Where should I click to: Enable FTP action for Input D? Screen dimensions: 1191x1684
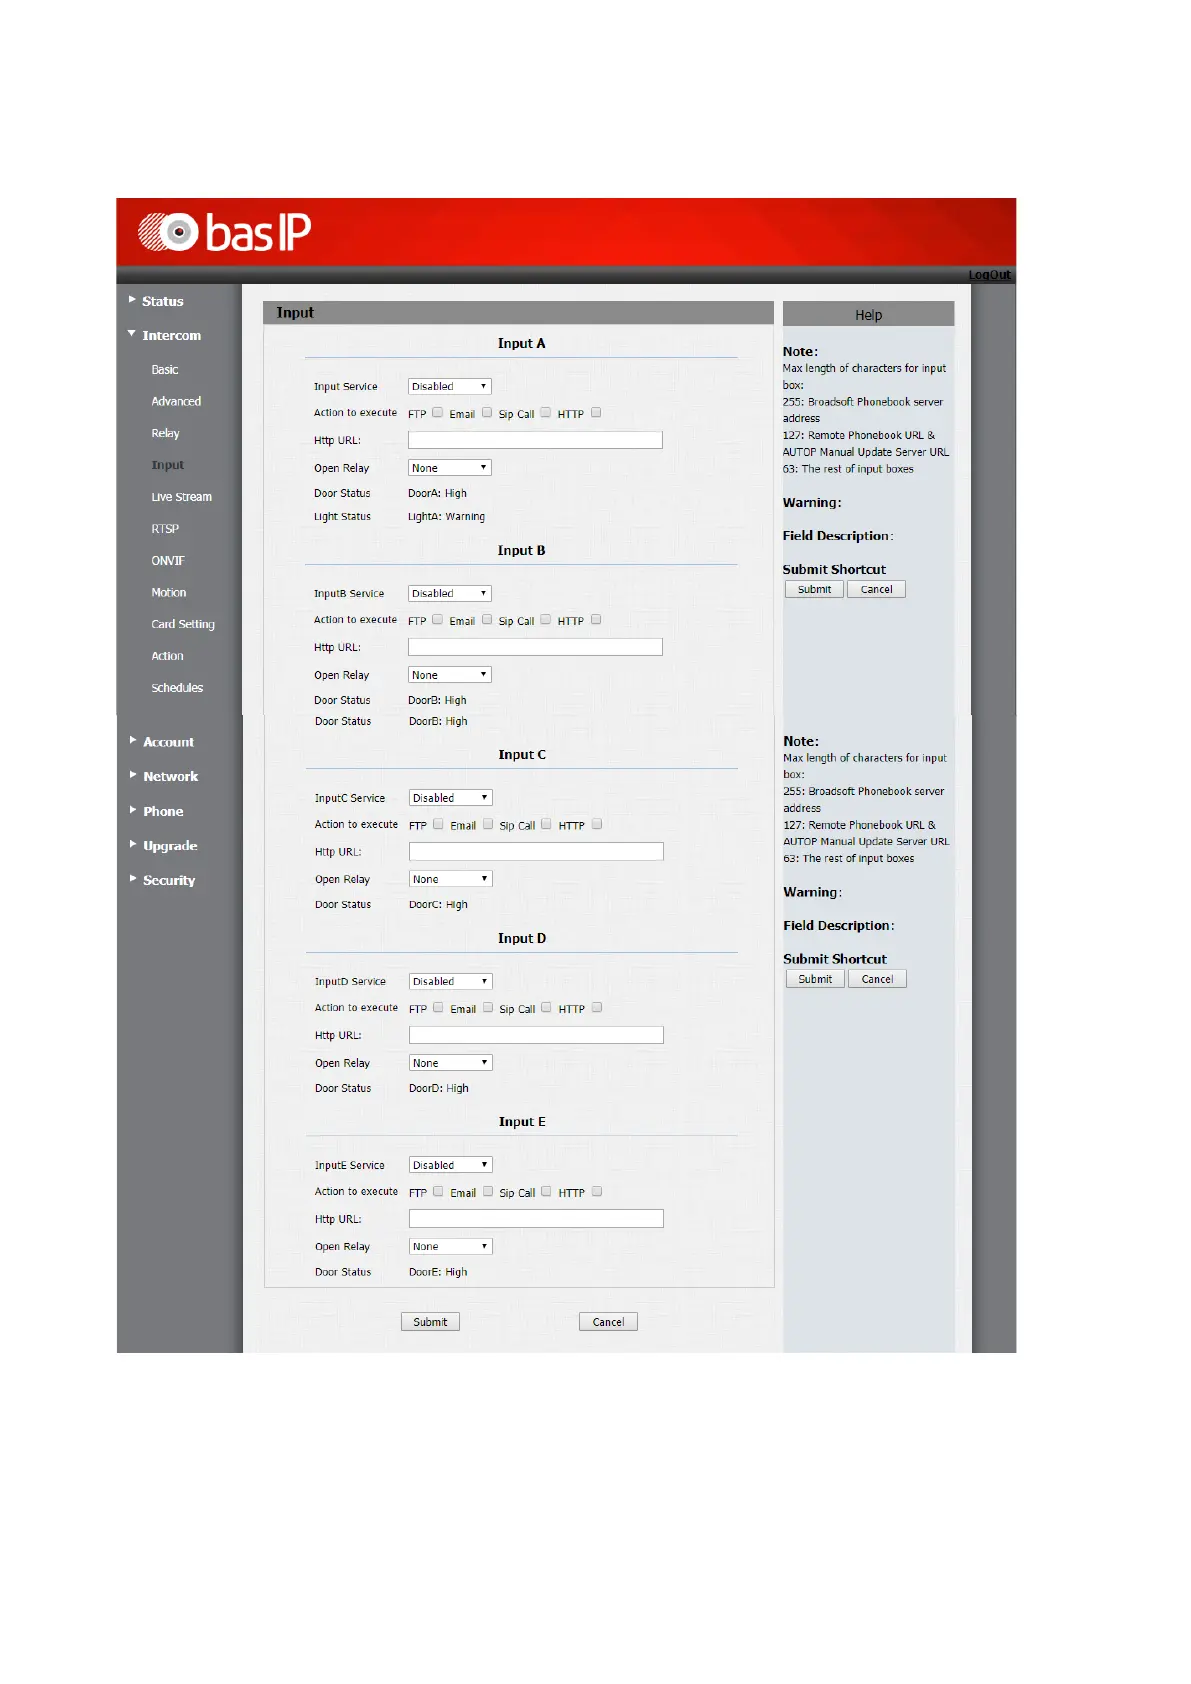pos(438,1008)
